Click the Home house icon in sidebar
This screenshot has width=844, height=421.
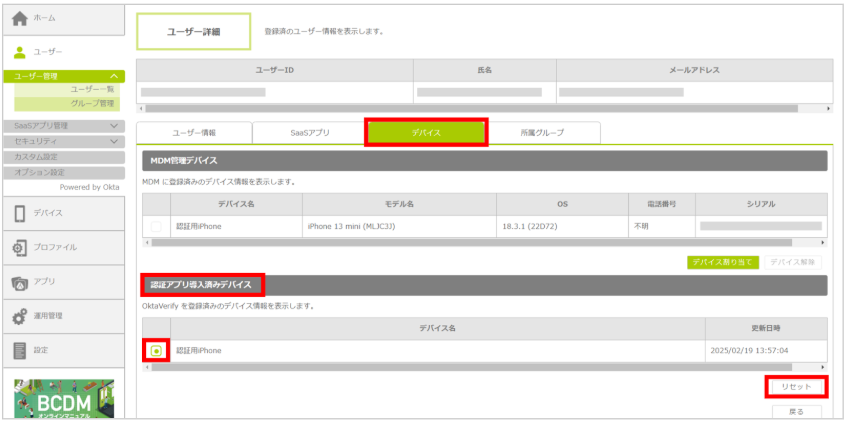(x=20, y=18)
